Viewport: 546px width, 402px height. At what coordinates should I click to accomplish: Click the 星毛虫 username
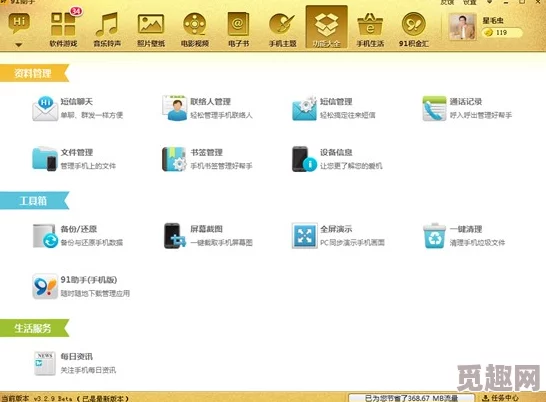tap(493, 21)
